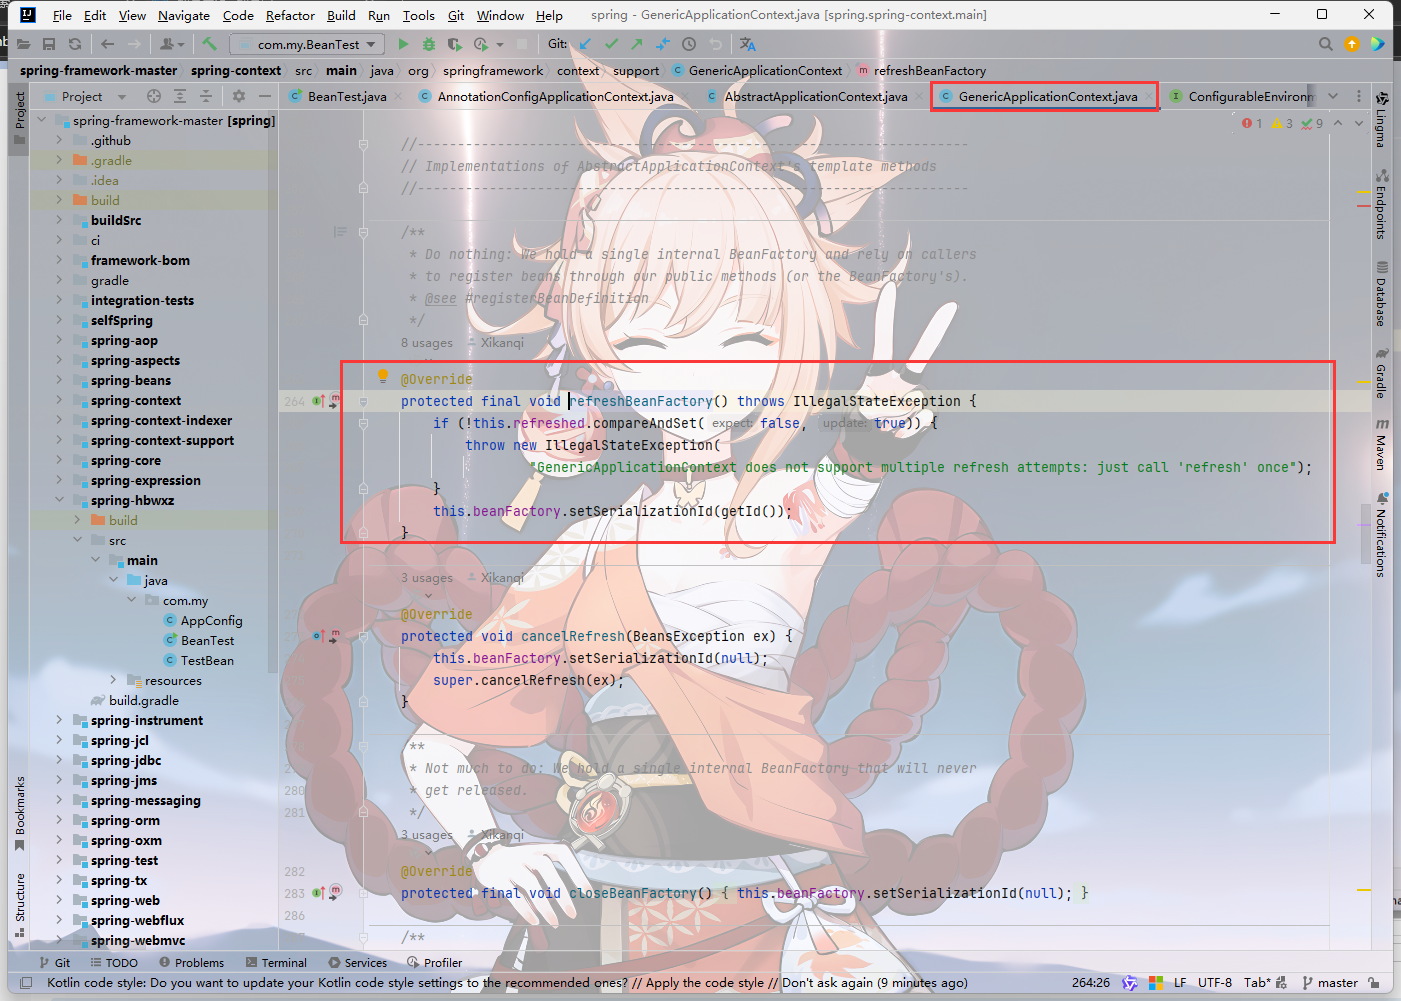Click the override gutter icon at line 264
Screen dimensions: 1401x1001
tap(318, 401)
